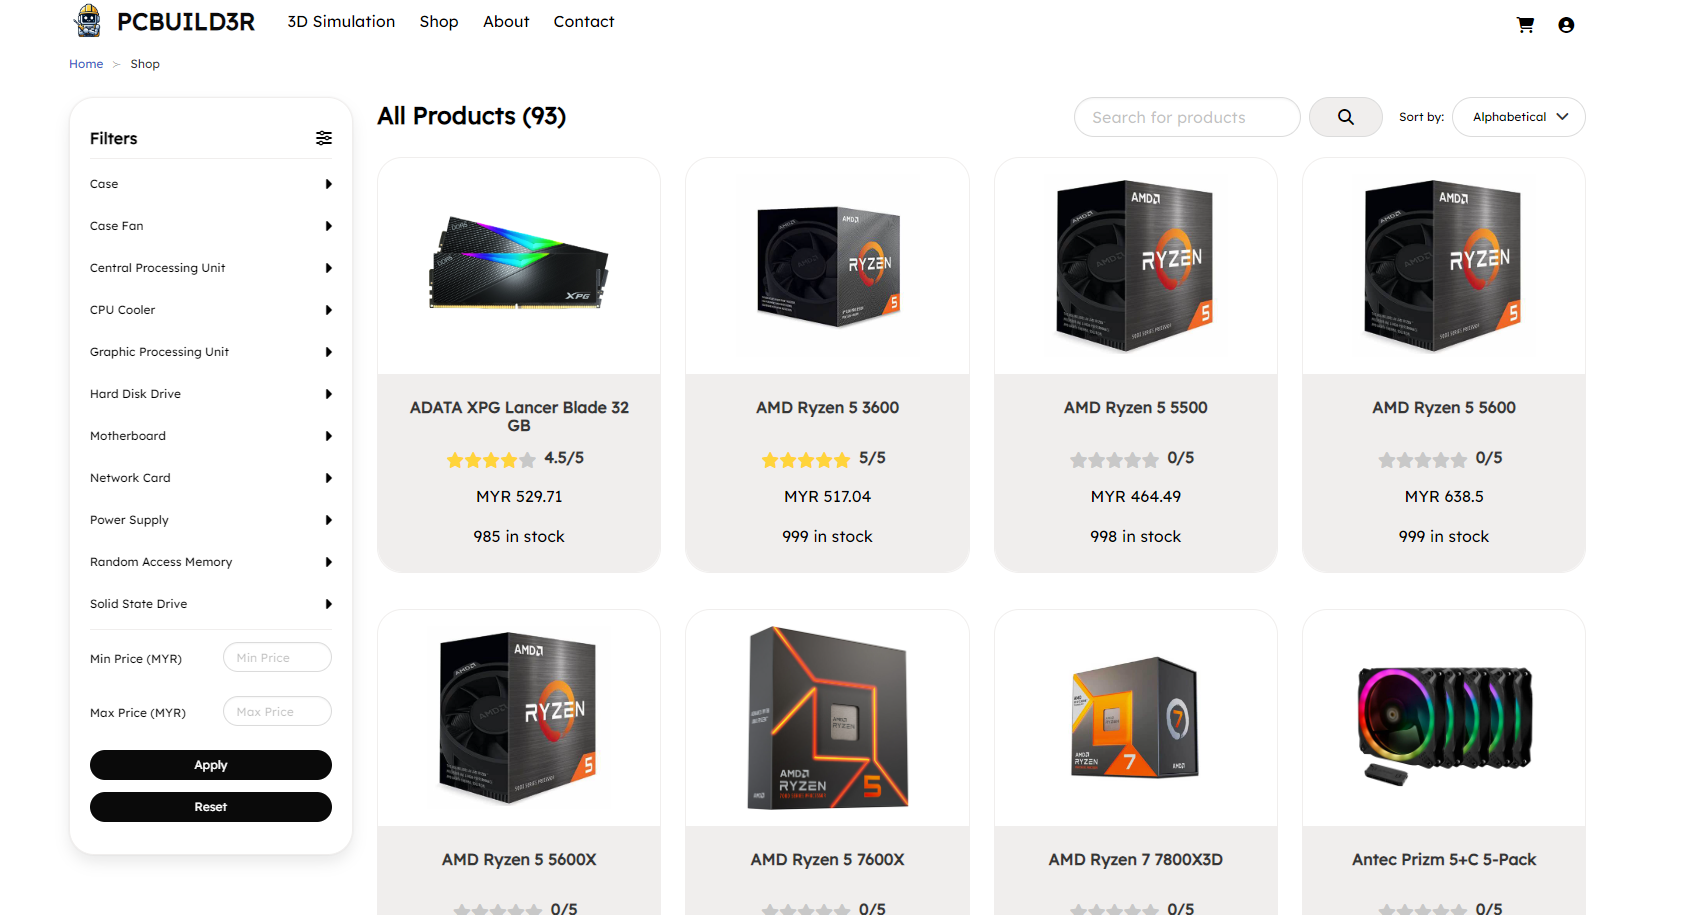This screenshot has width=1687, height=915.
Task: Apply the selected filters
Action: (211, 765)
